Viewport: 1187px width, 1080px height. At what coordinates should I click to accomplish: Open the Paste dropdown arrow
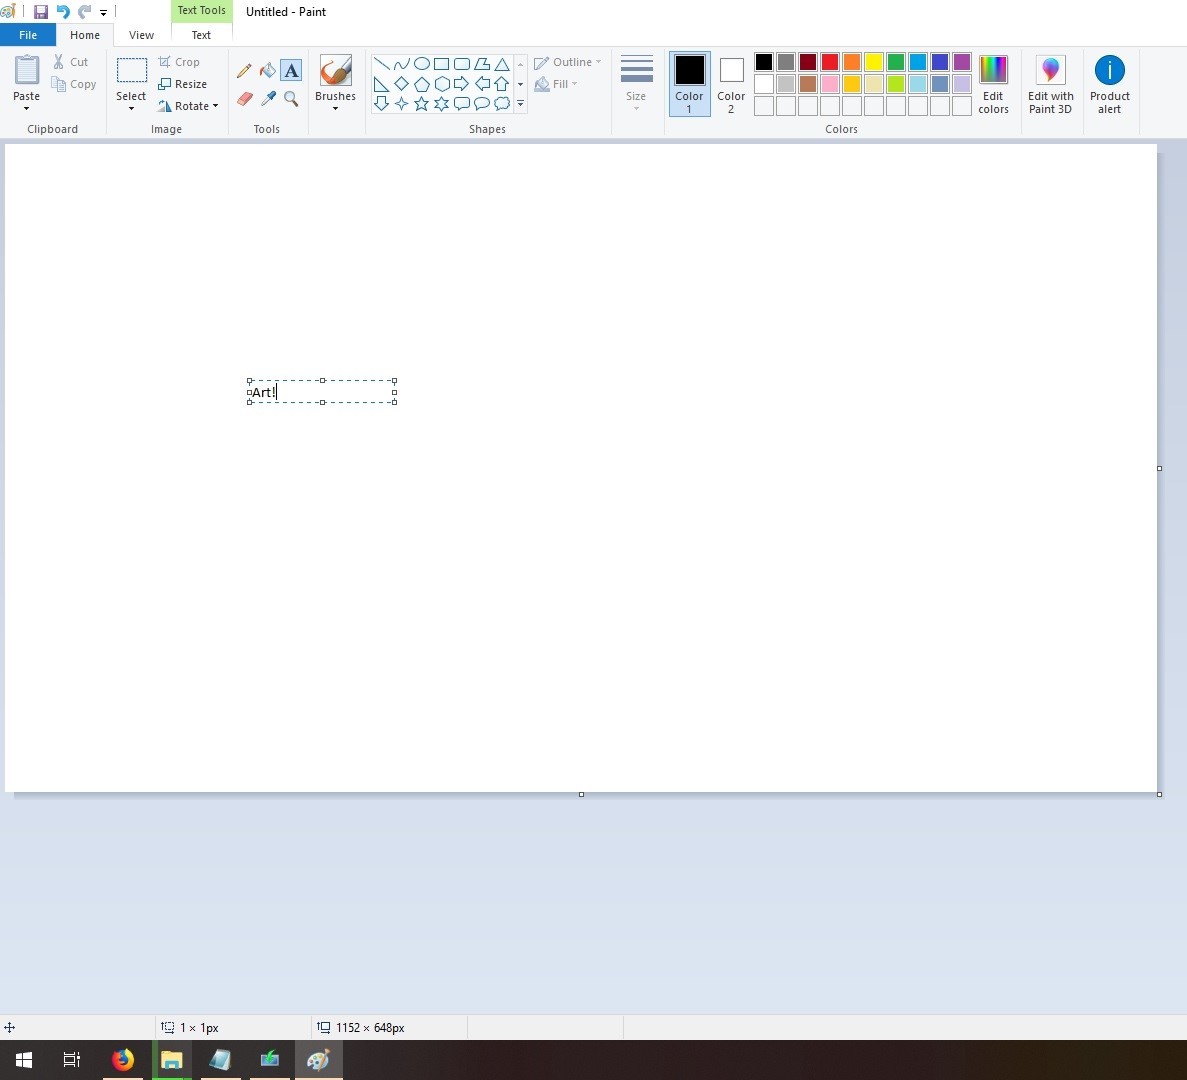point(26,109)
